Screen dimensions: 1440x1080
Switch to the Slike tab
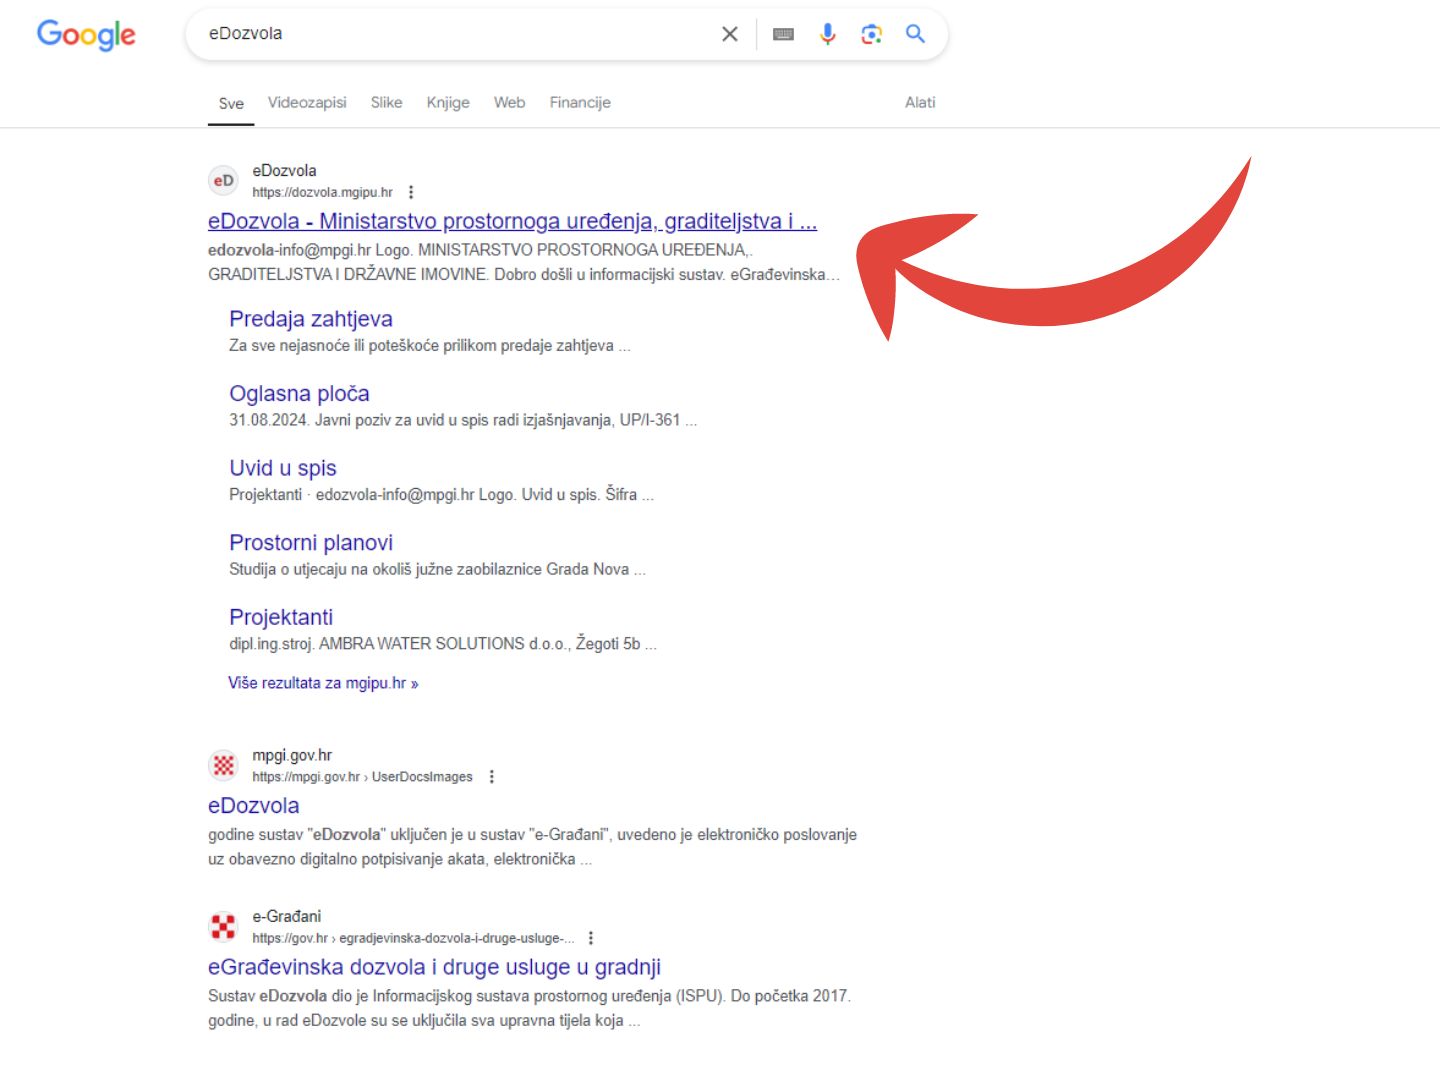[386, 102]
